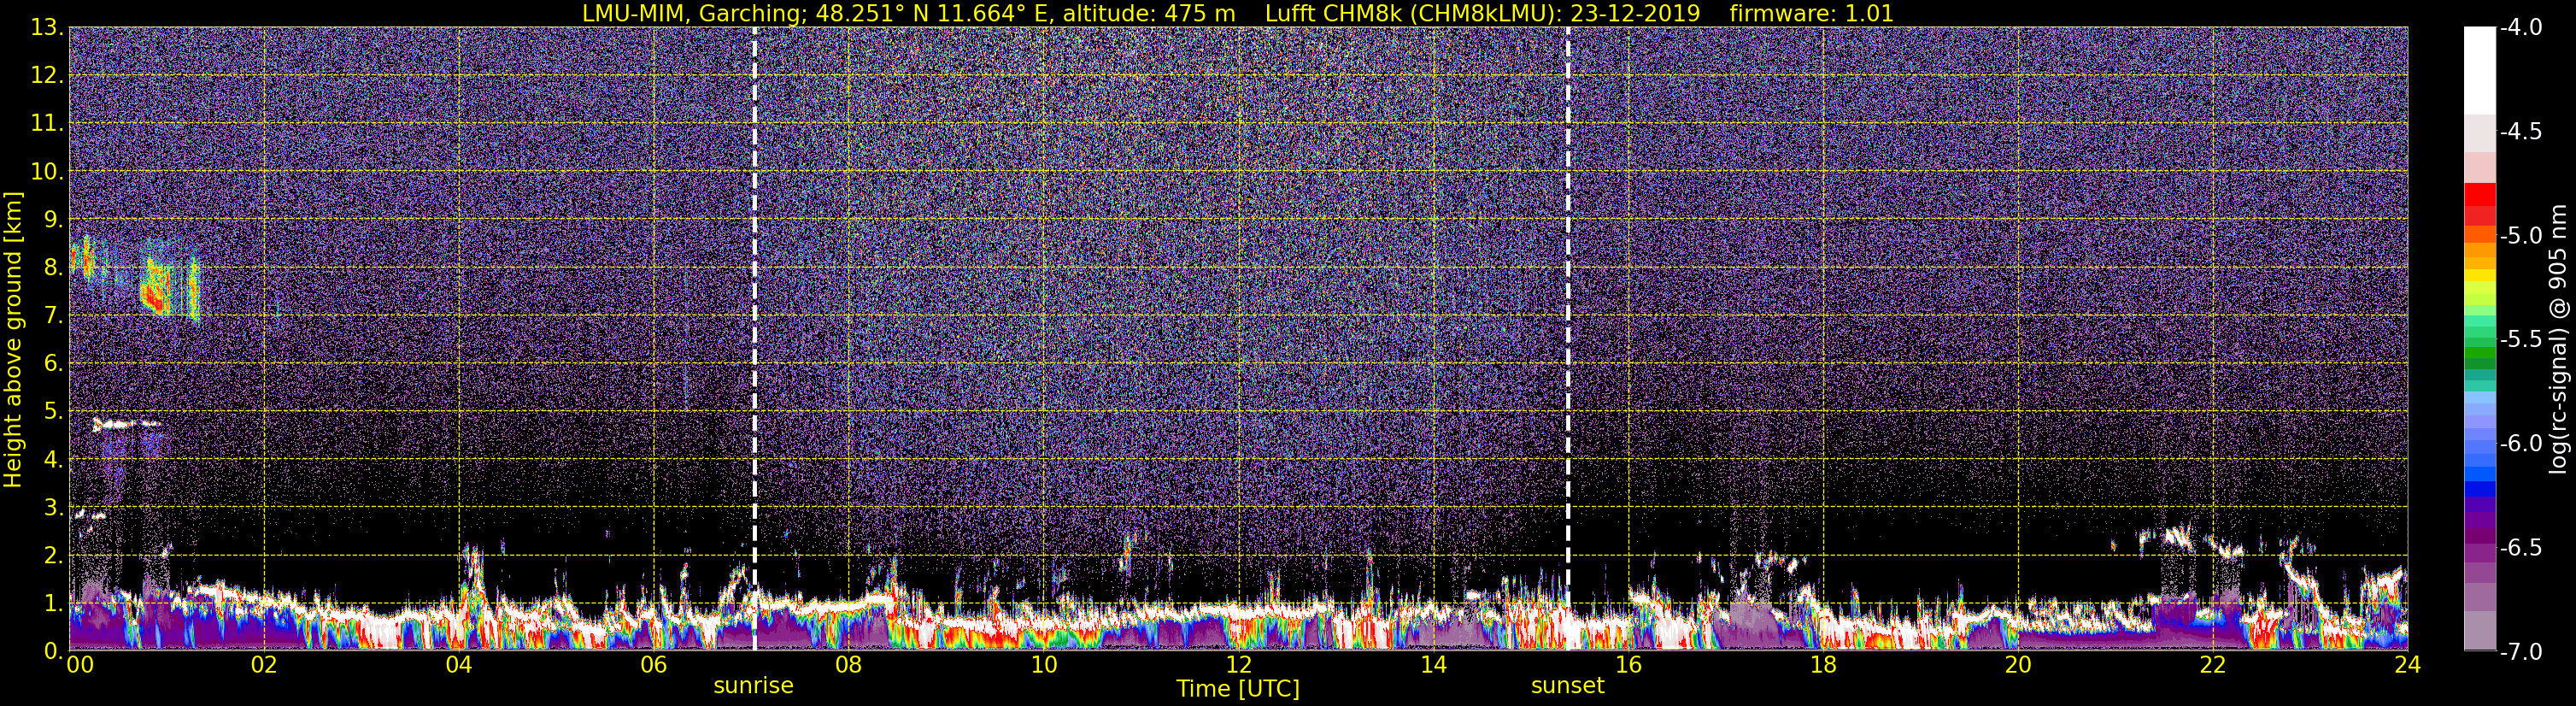Click the 'Time [UTC]' axis label

tap(1238, 689)
